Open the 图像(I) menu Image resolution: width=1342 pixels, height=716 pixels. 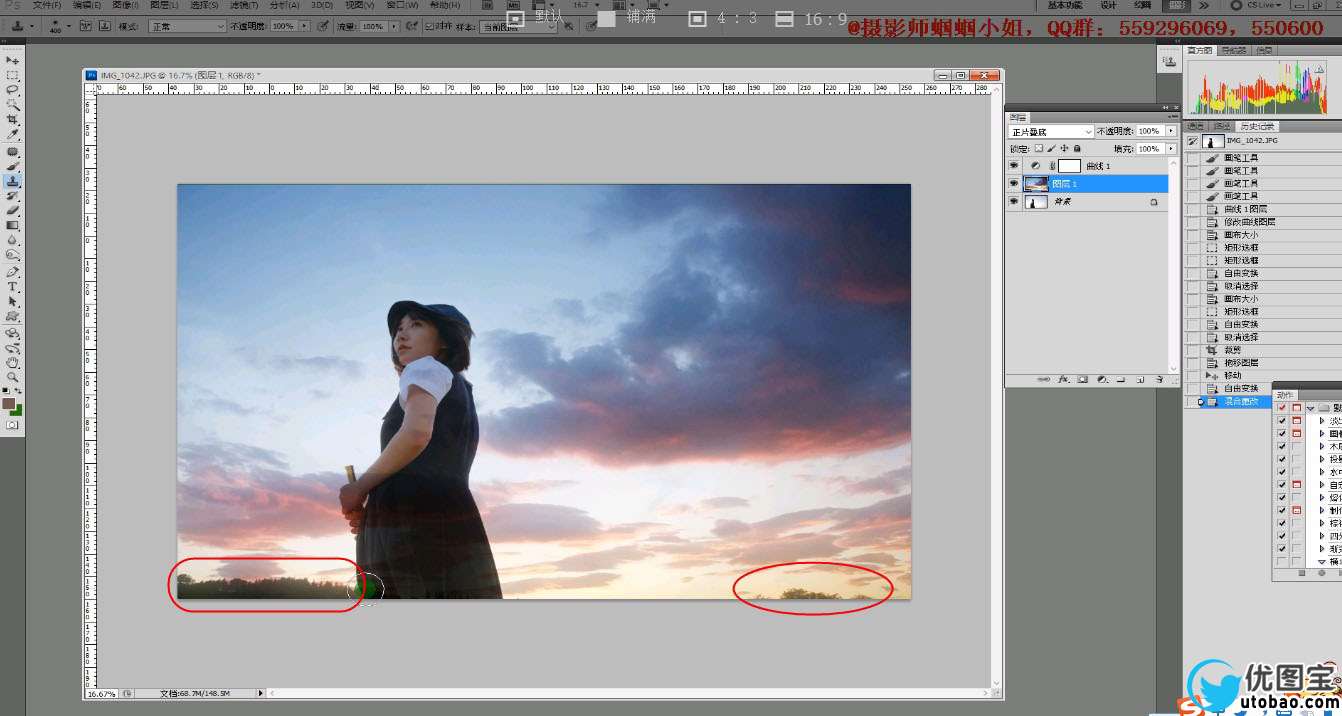click(x=126, y=5)
